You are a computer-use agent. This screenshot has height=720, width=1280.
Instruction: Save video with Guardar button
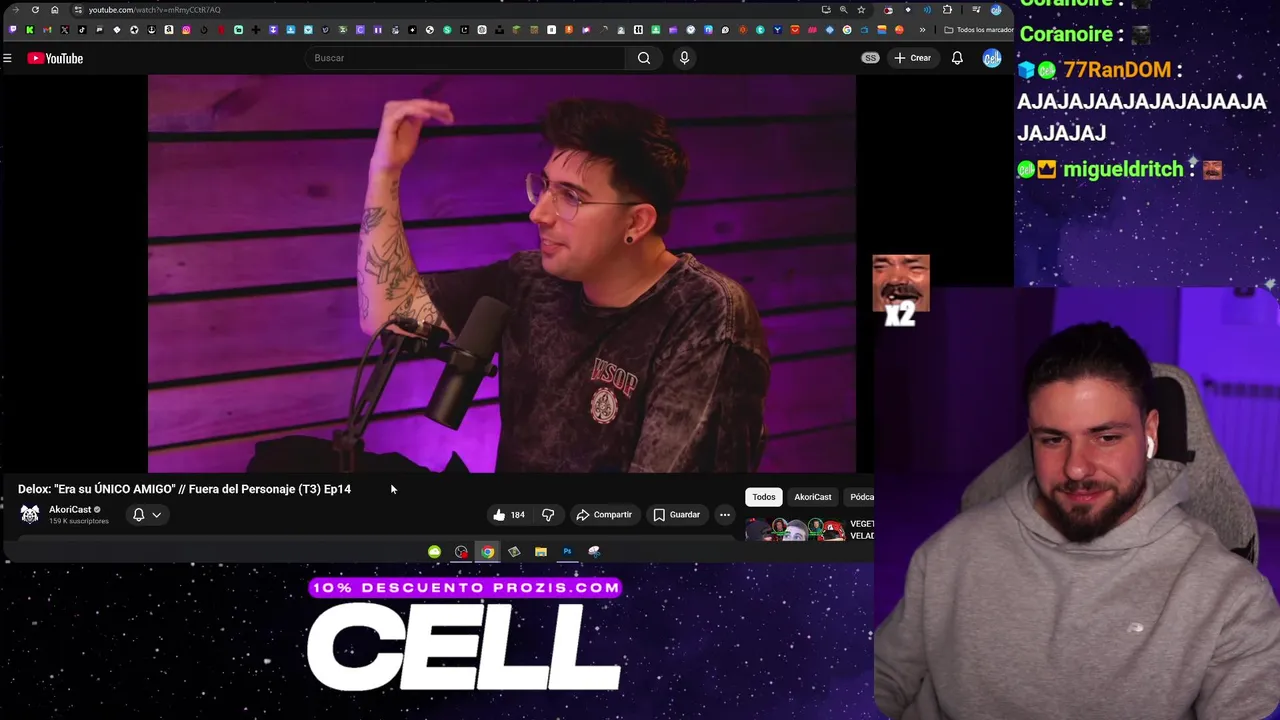tap(677, 515)
